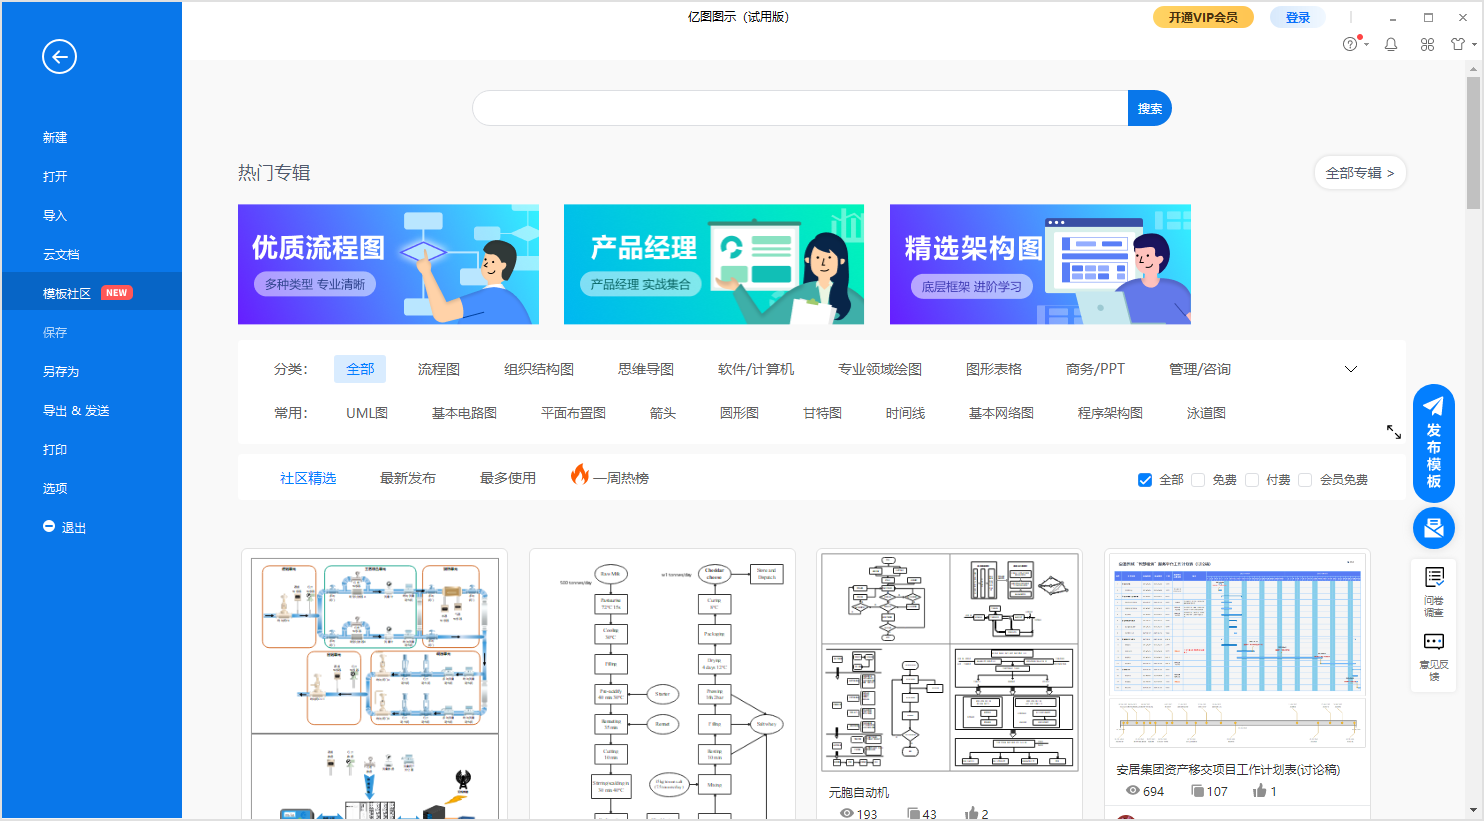1484x821 pixels.
Task: Expand the category list chevron
Action: 1351,369
